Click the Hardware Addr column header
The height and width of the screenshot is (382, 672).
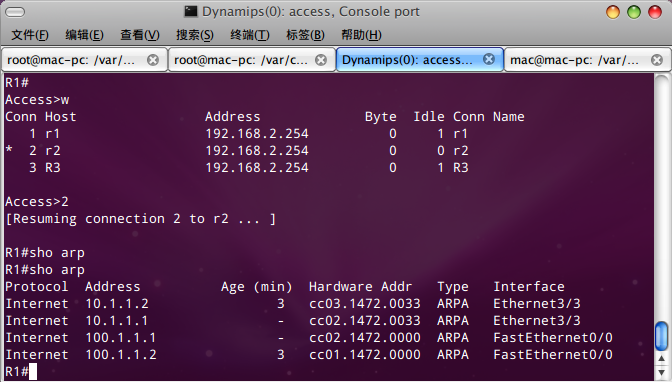pos(360,286)
